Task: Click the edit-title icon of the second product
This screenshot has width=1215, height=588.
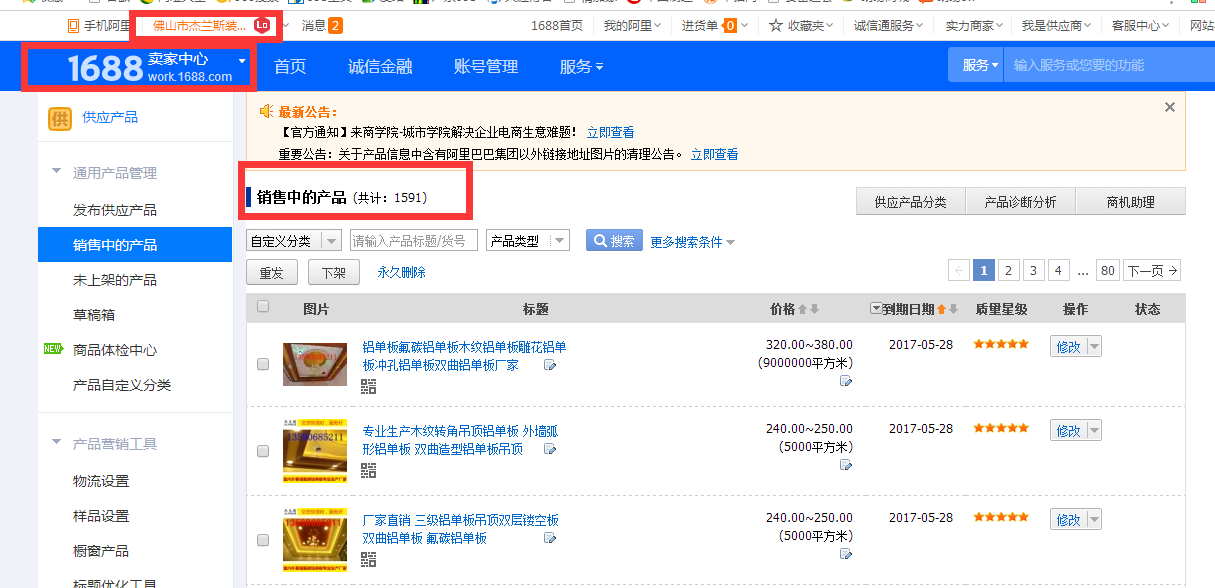Action: pyautogui.click(x=549, y=451)
